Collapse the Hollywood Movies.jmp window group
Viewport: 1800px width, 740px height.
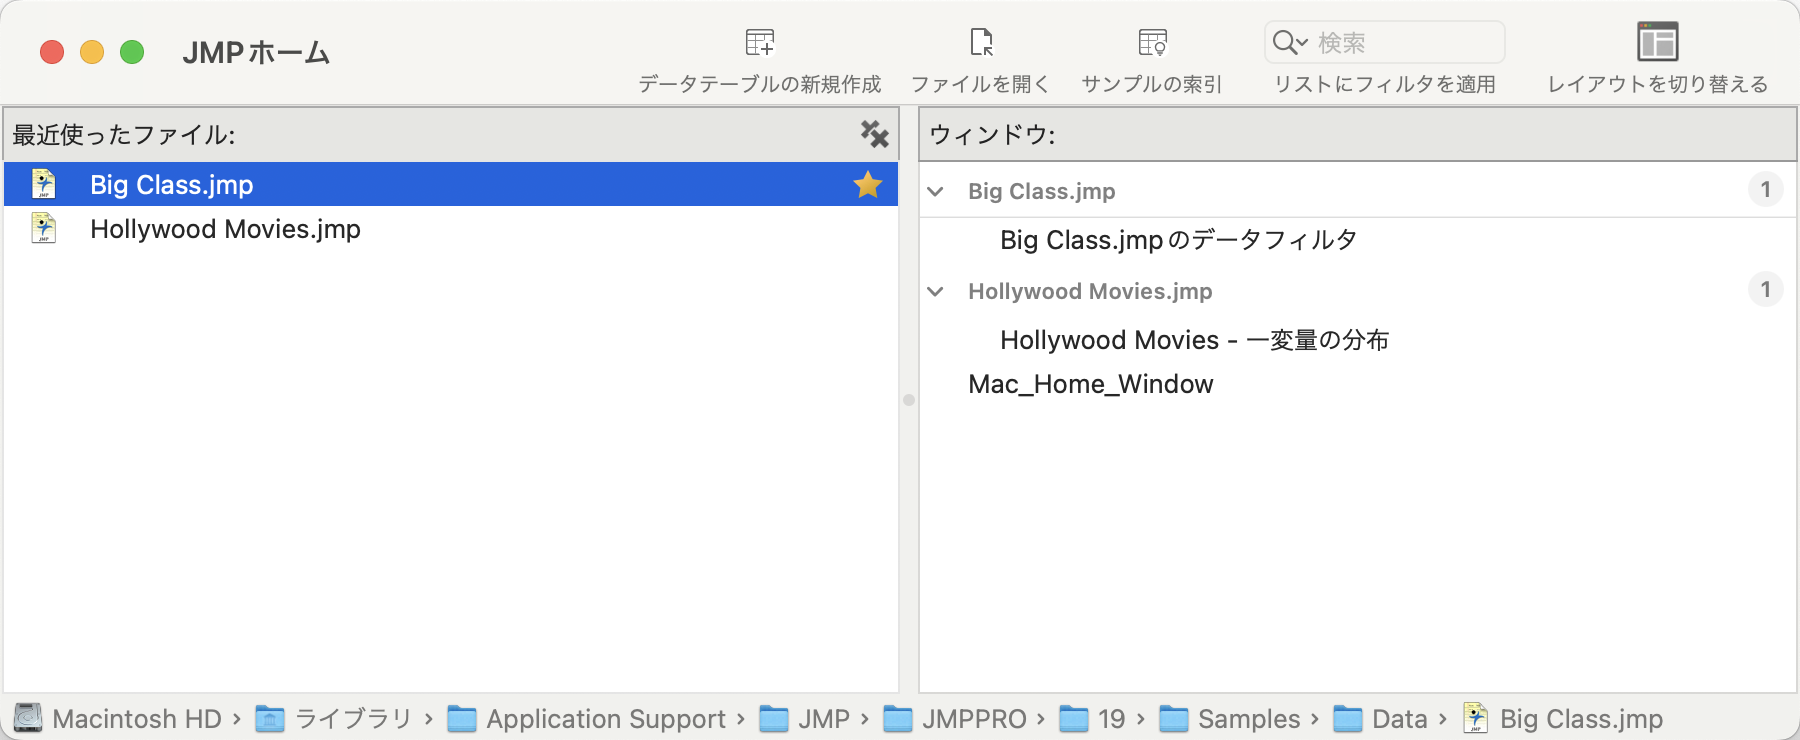[x=936, y=291]
